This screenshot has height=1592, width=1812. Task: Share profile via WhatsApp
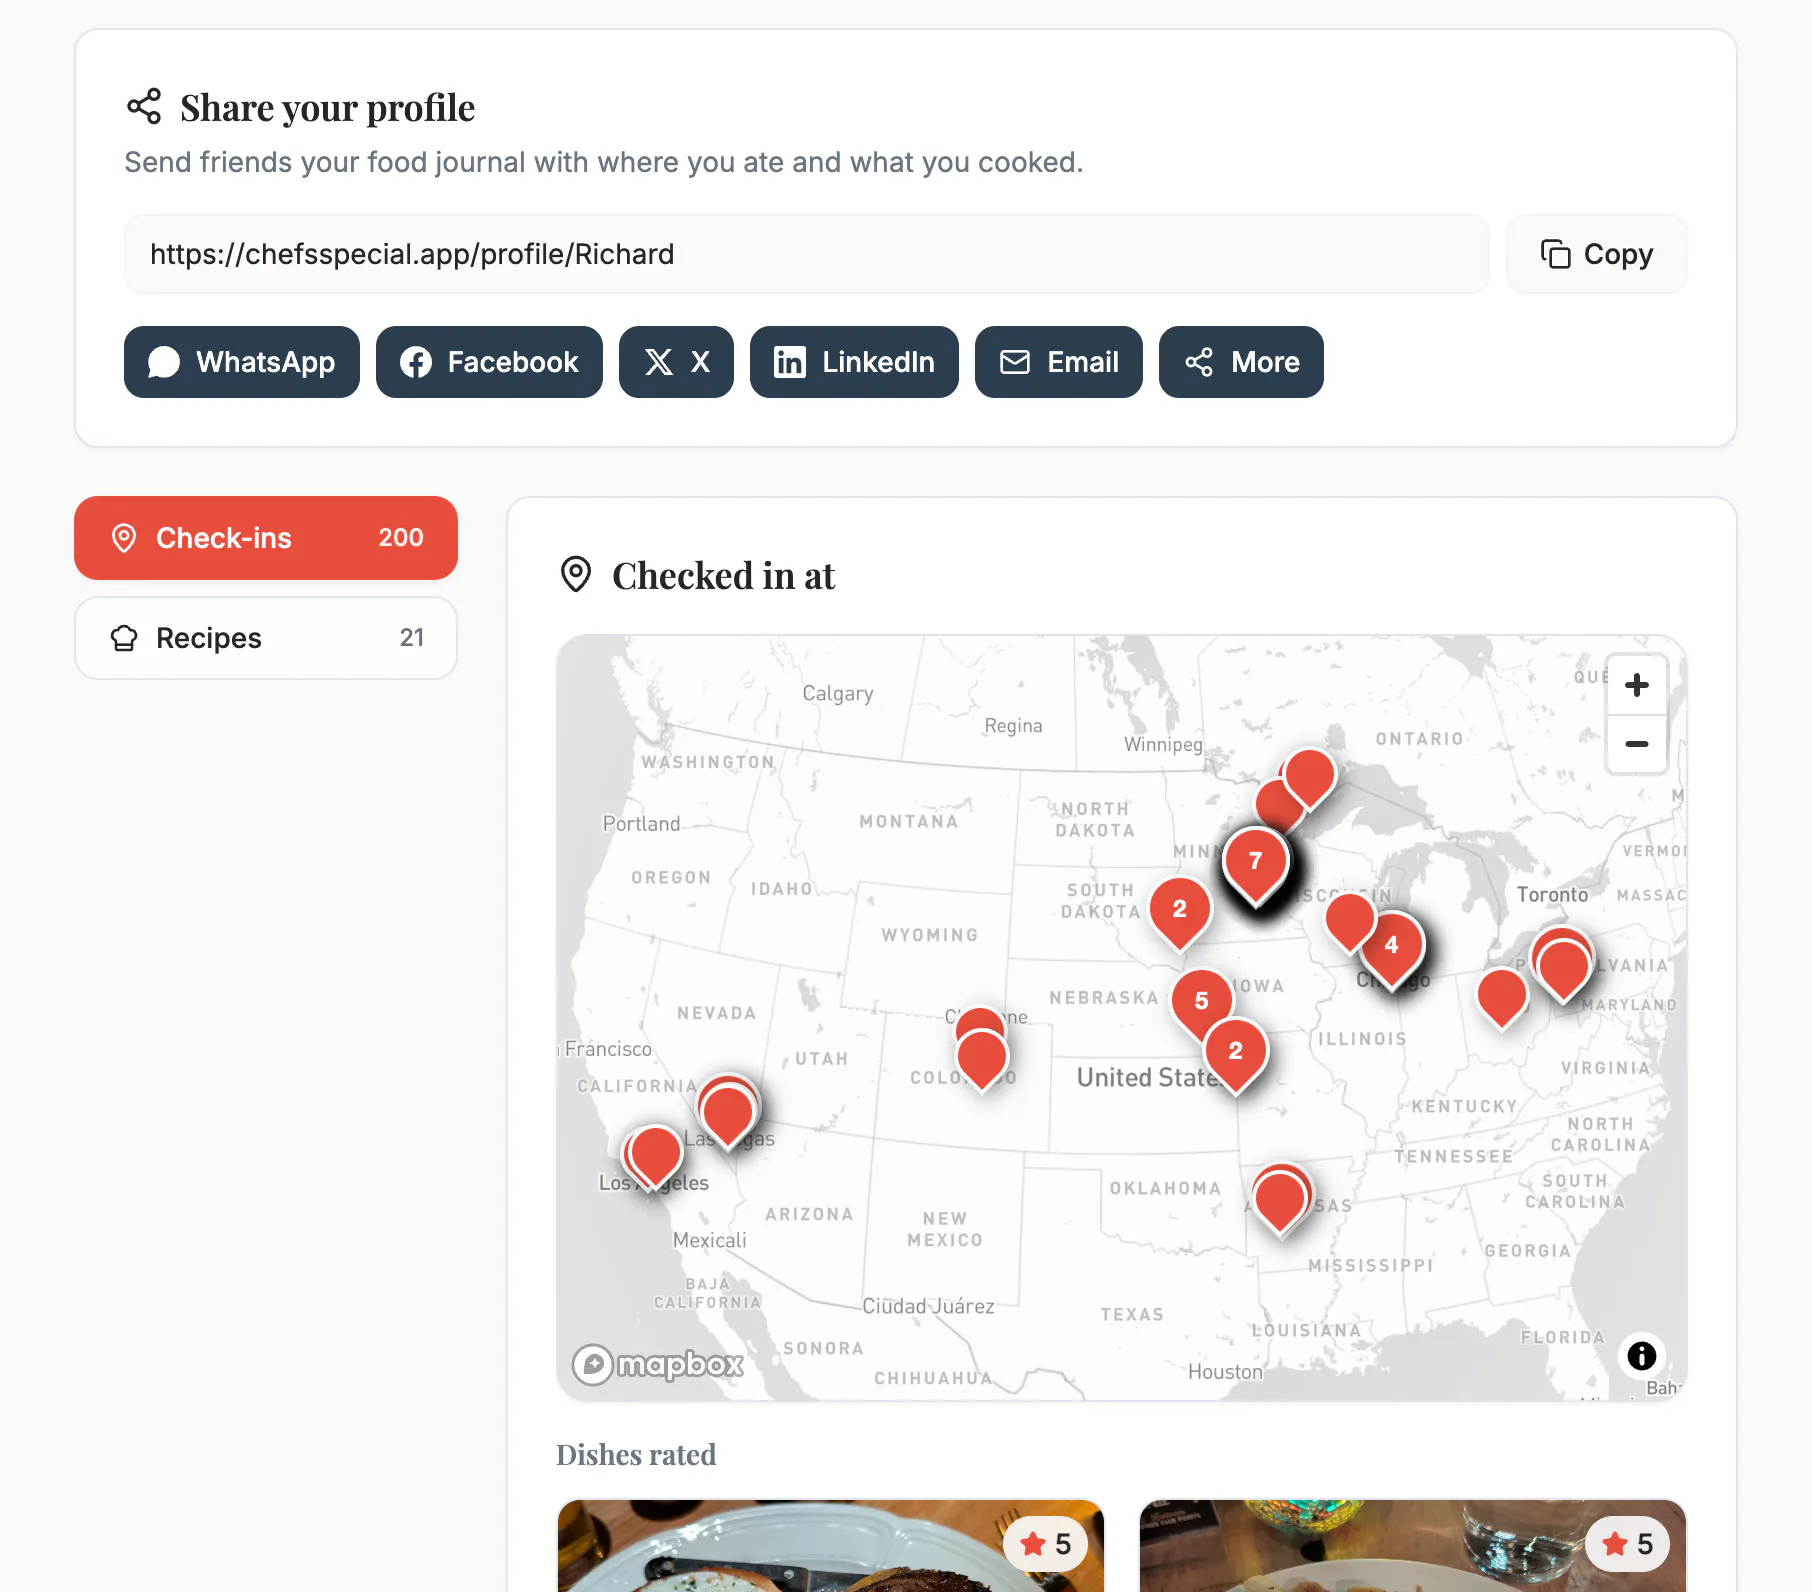[x=241, y=362]
